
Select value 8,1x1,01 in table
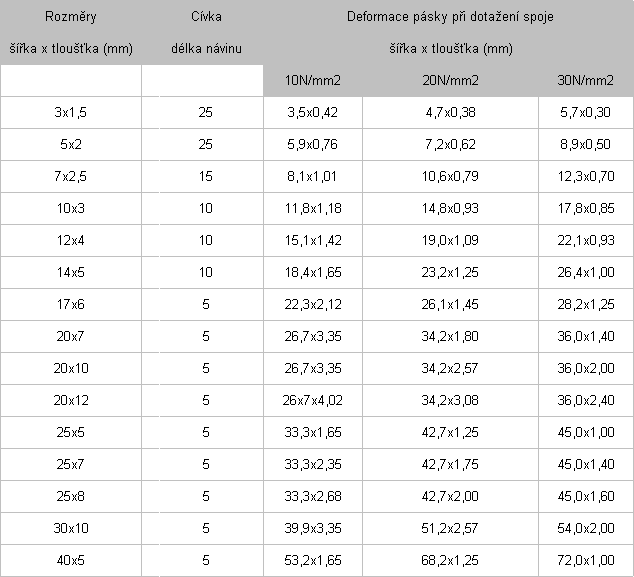coord(313,176)
